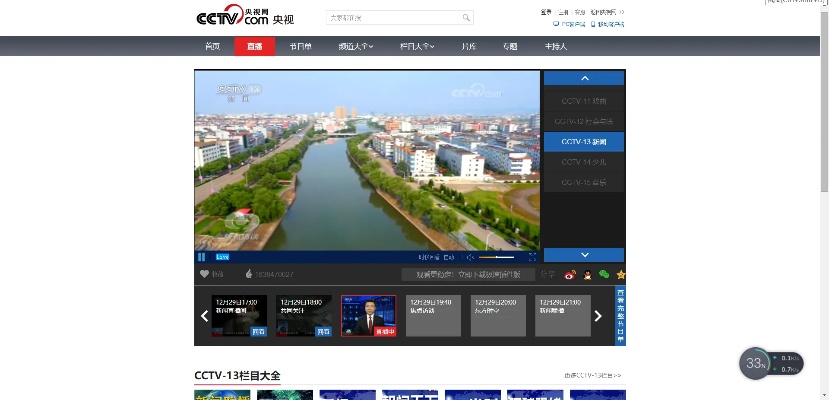Switch to the CCTV-11 channel
The width and height of the screenshot is (829, 400).
click(583, 101)
